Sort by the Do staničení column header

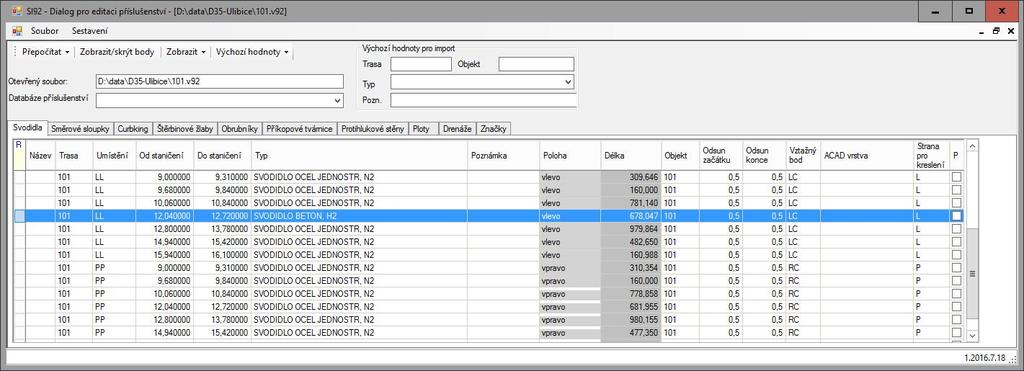point(222,156)
